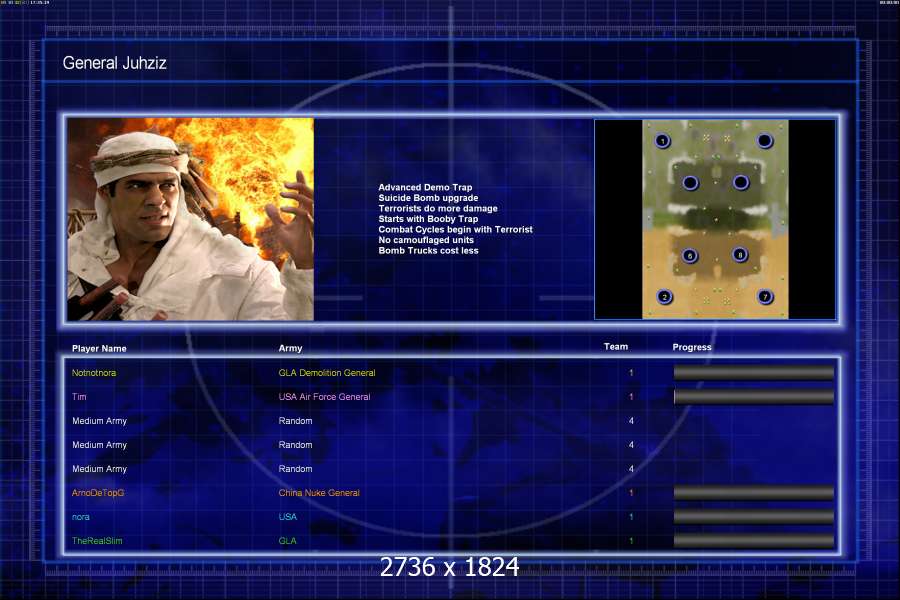Select player name 'Tim'
The image size is (900, 600).
click(x=79, y=397)
